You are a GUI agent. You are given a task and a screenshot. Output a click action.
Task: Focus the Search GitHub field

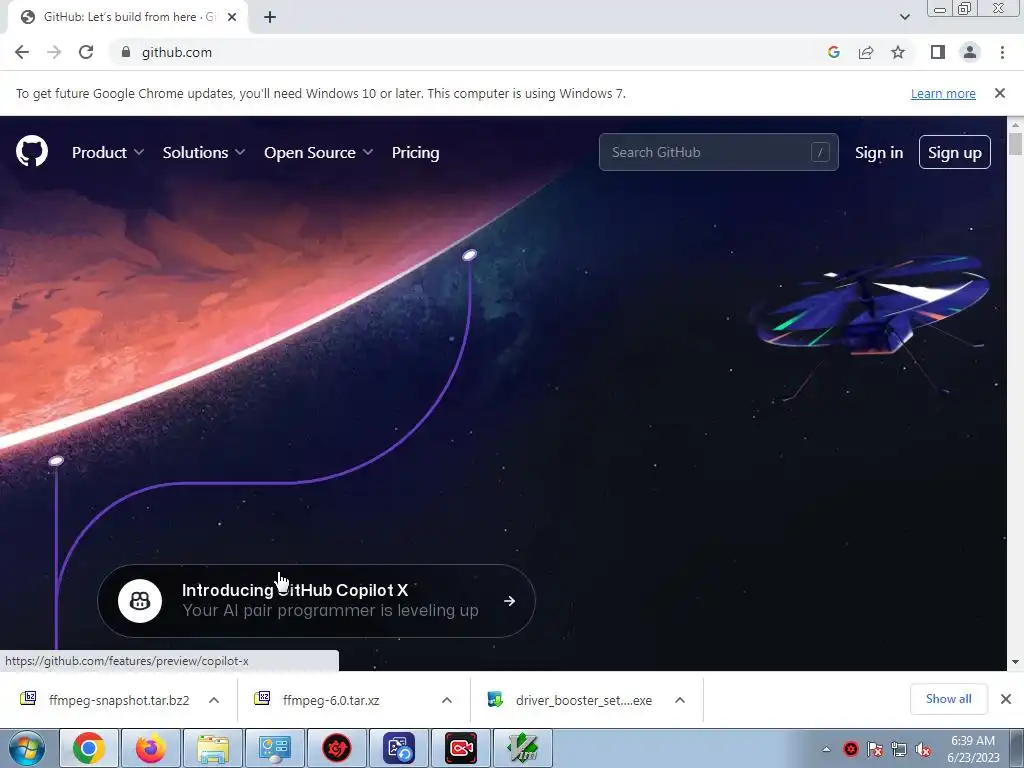718,152
